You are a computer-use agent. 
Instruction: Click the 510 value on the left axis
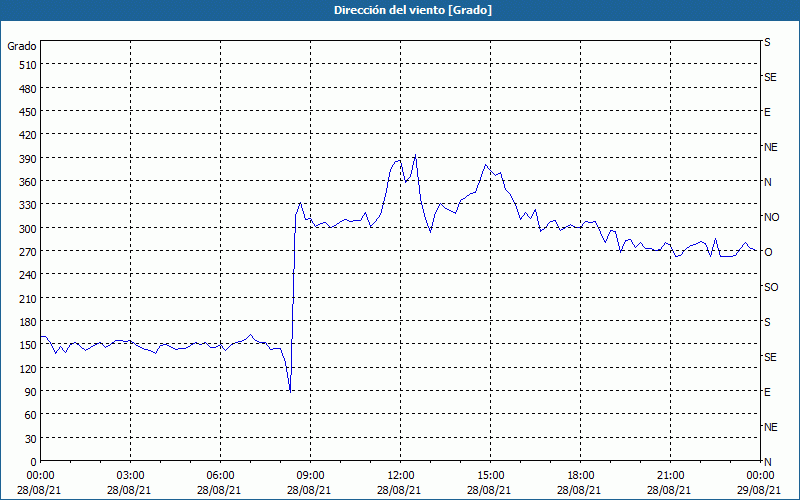tap(28, 65)
